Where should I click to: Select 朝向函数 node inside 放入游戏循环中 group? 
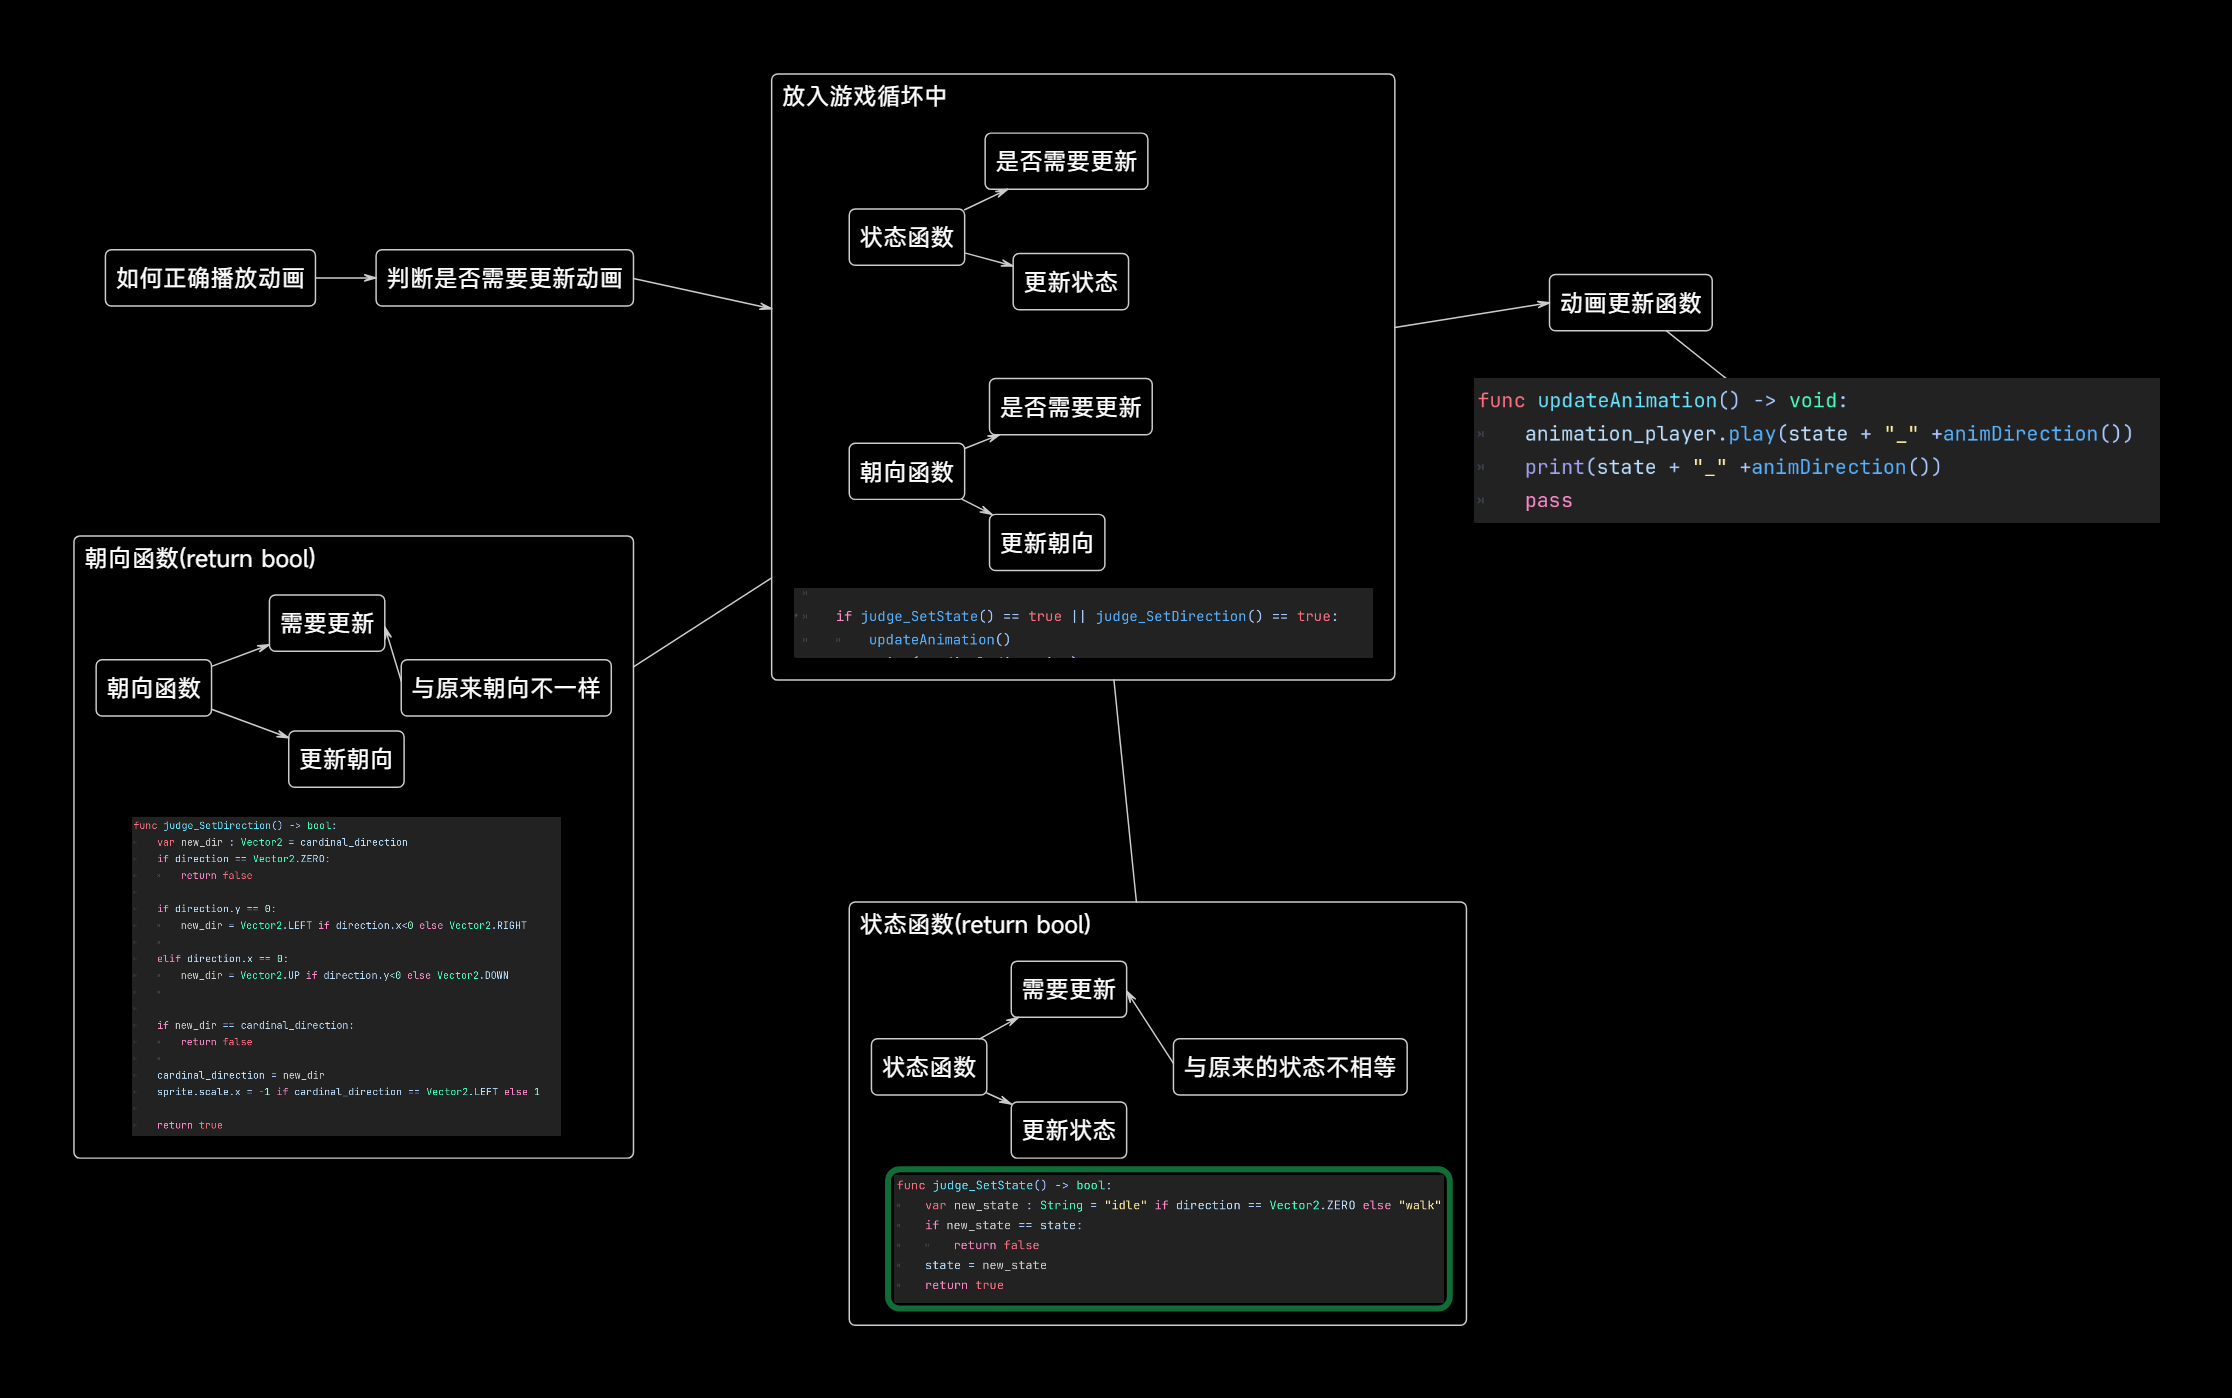click(x=906, y=472)
